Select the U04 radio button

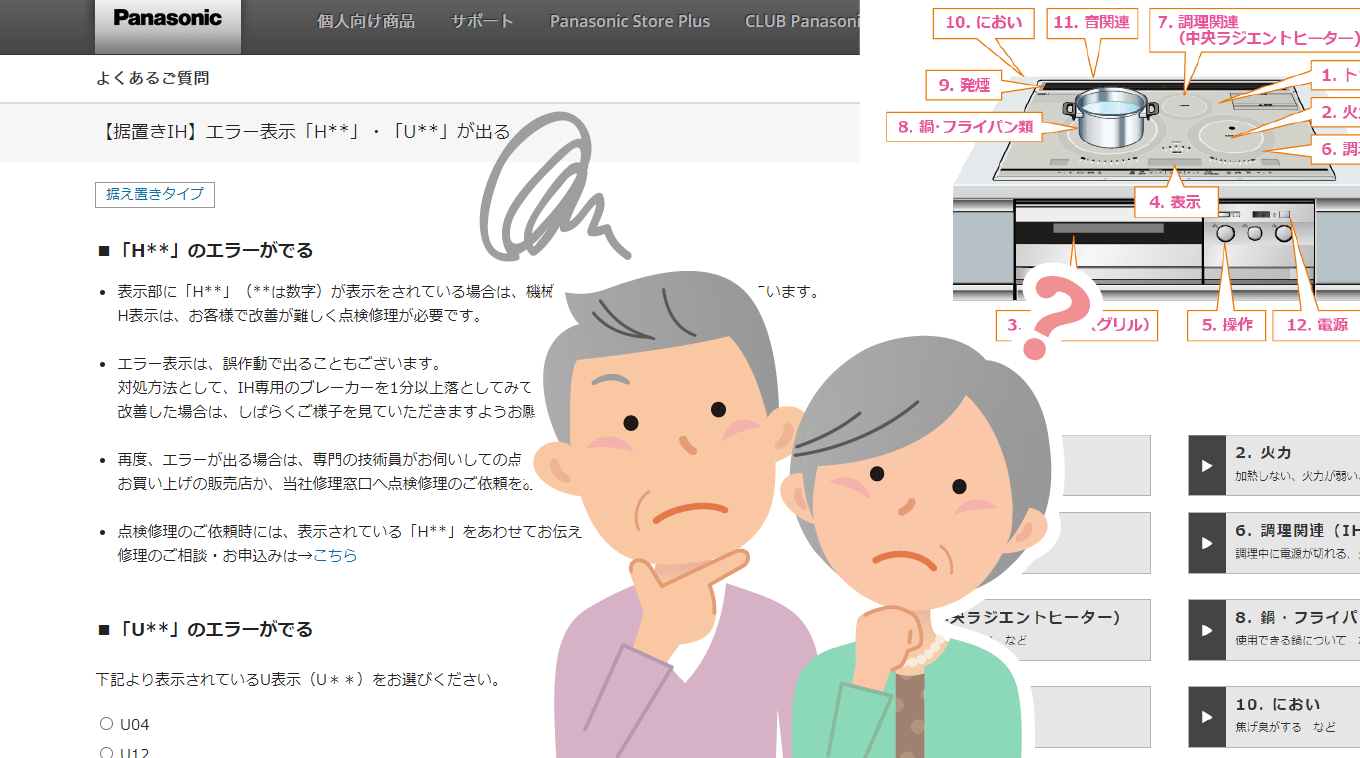point(107,724)
